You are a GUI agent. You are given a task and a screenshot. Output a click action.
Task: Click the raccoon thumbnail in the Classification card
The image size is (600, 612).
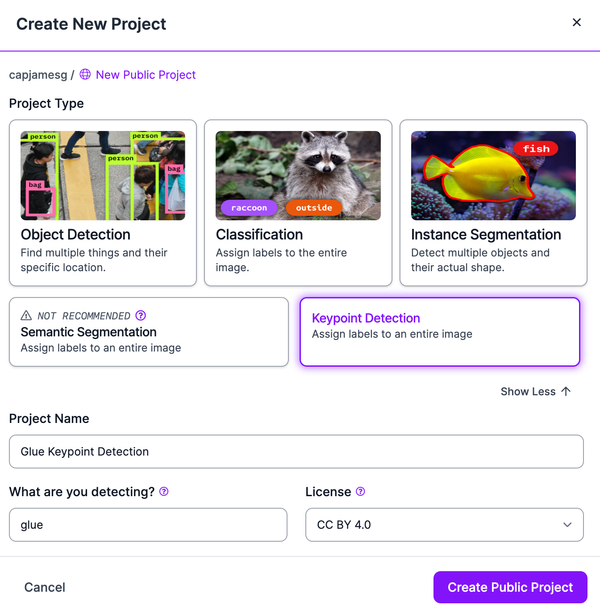pos(297,175)
